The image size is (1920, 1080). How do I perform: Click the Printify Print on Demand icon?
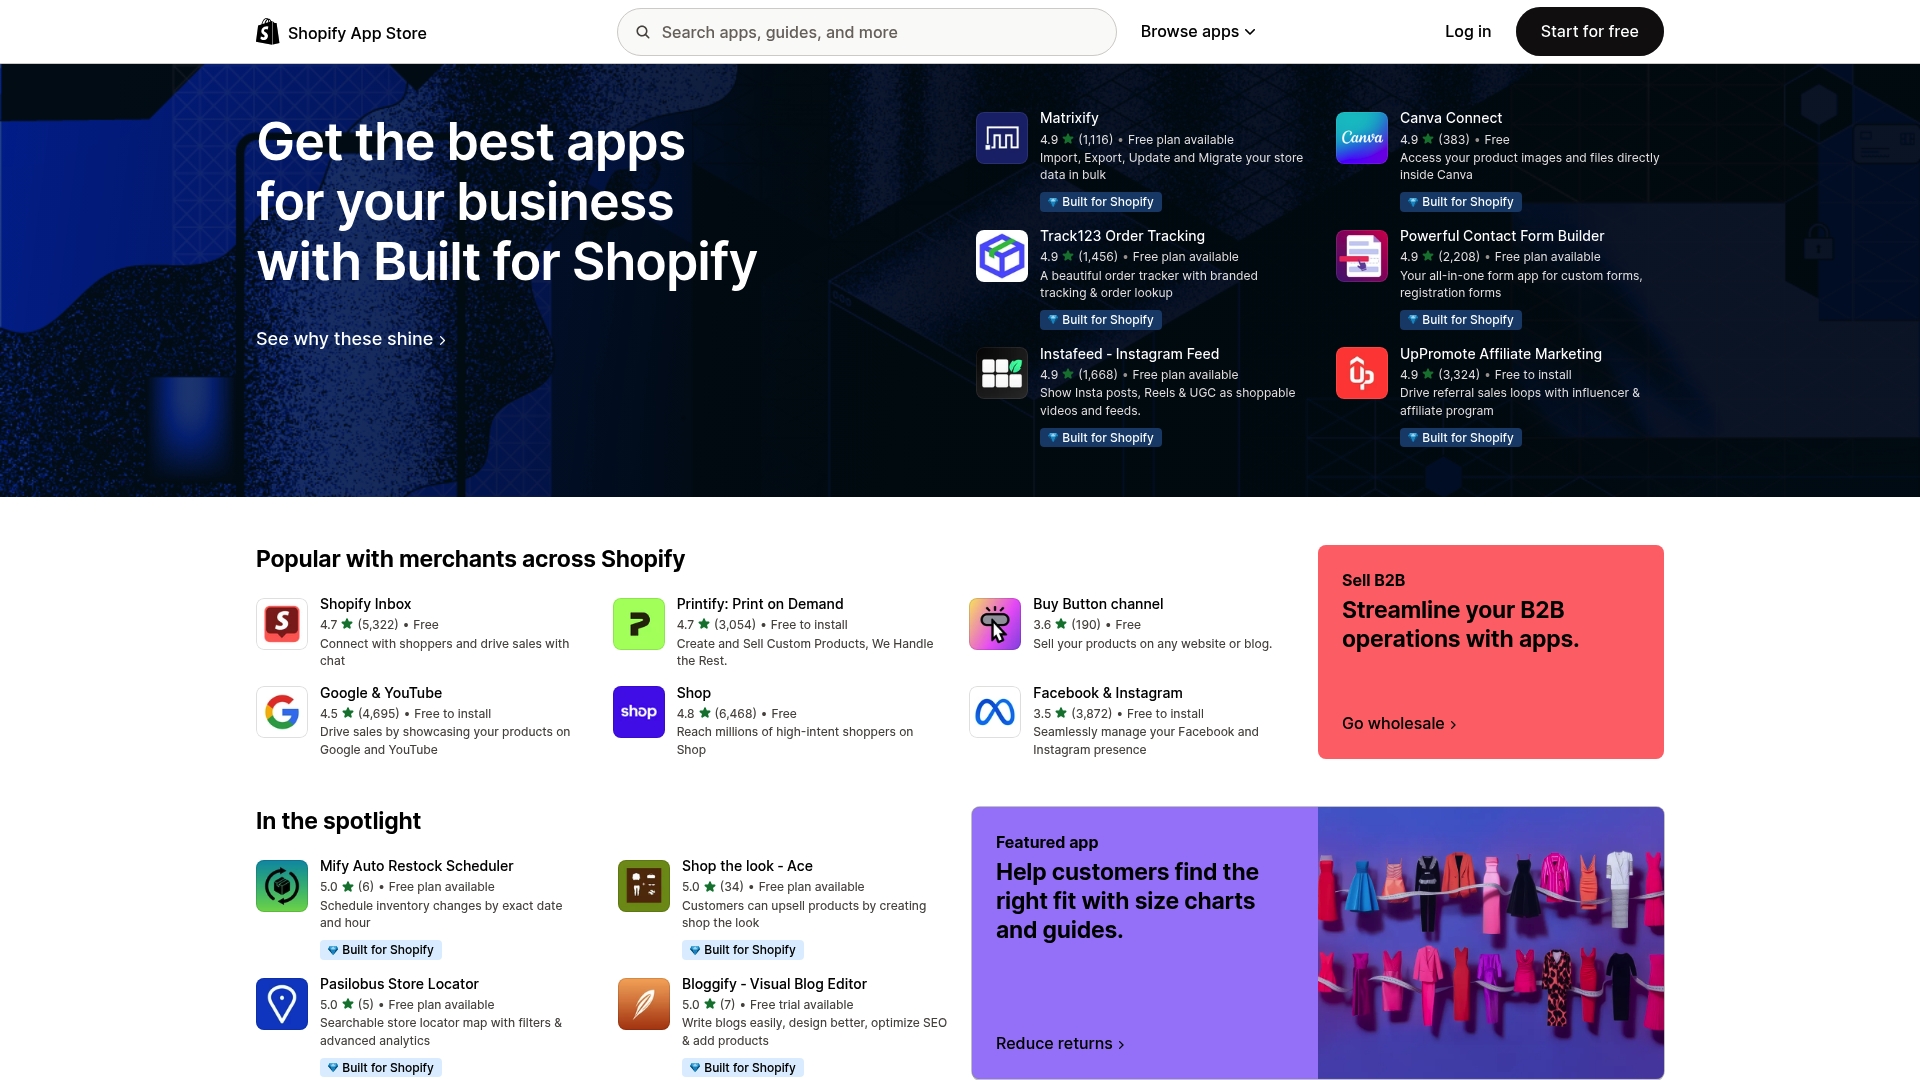pyautogui.click(x=638, y=623)
